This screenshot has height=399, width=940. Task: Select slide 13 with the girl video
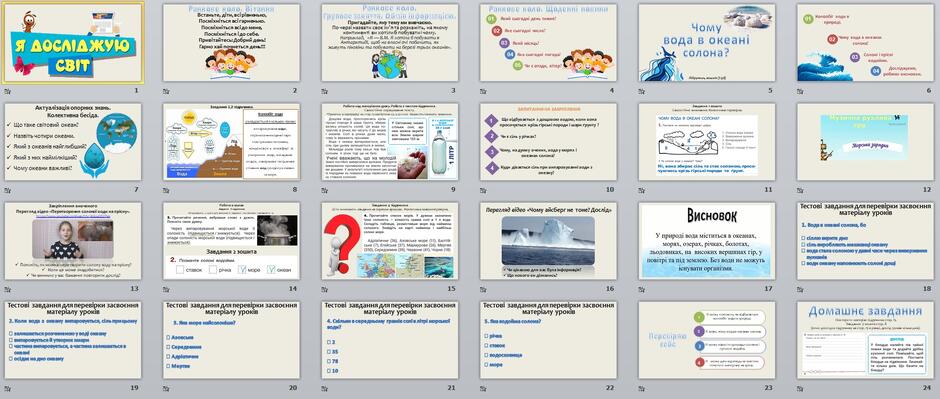[x=73, y=240]
